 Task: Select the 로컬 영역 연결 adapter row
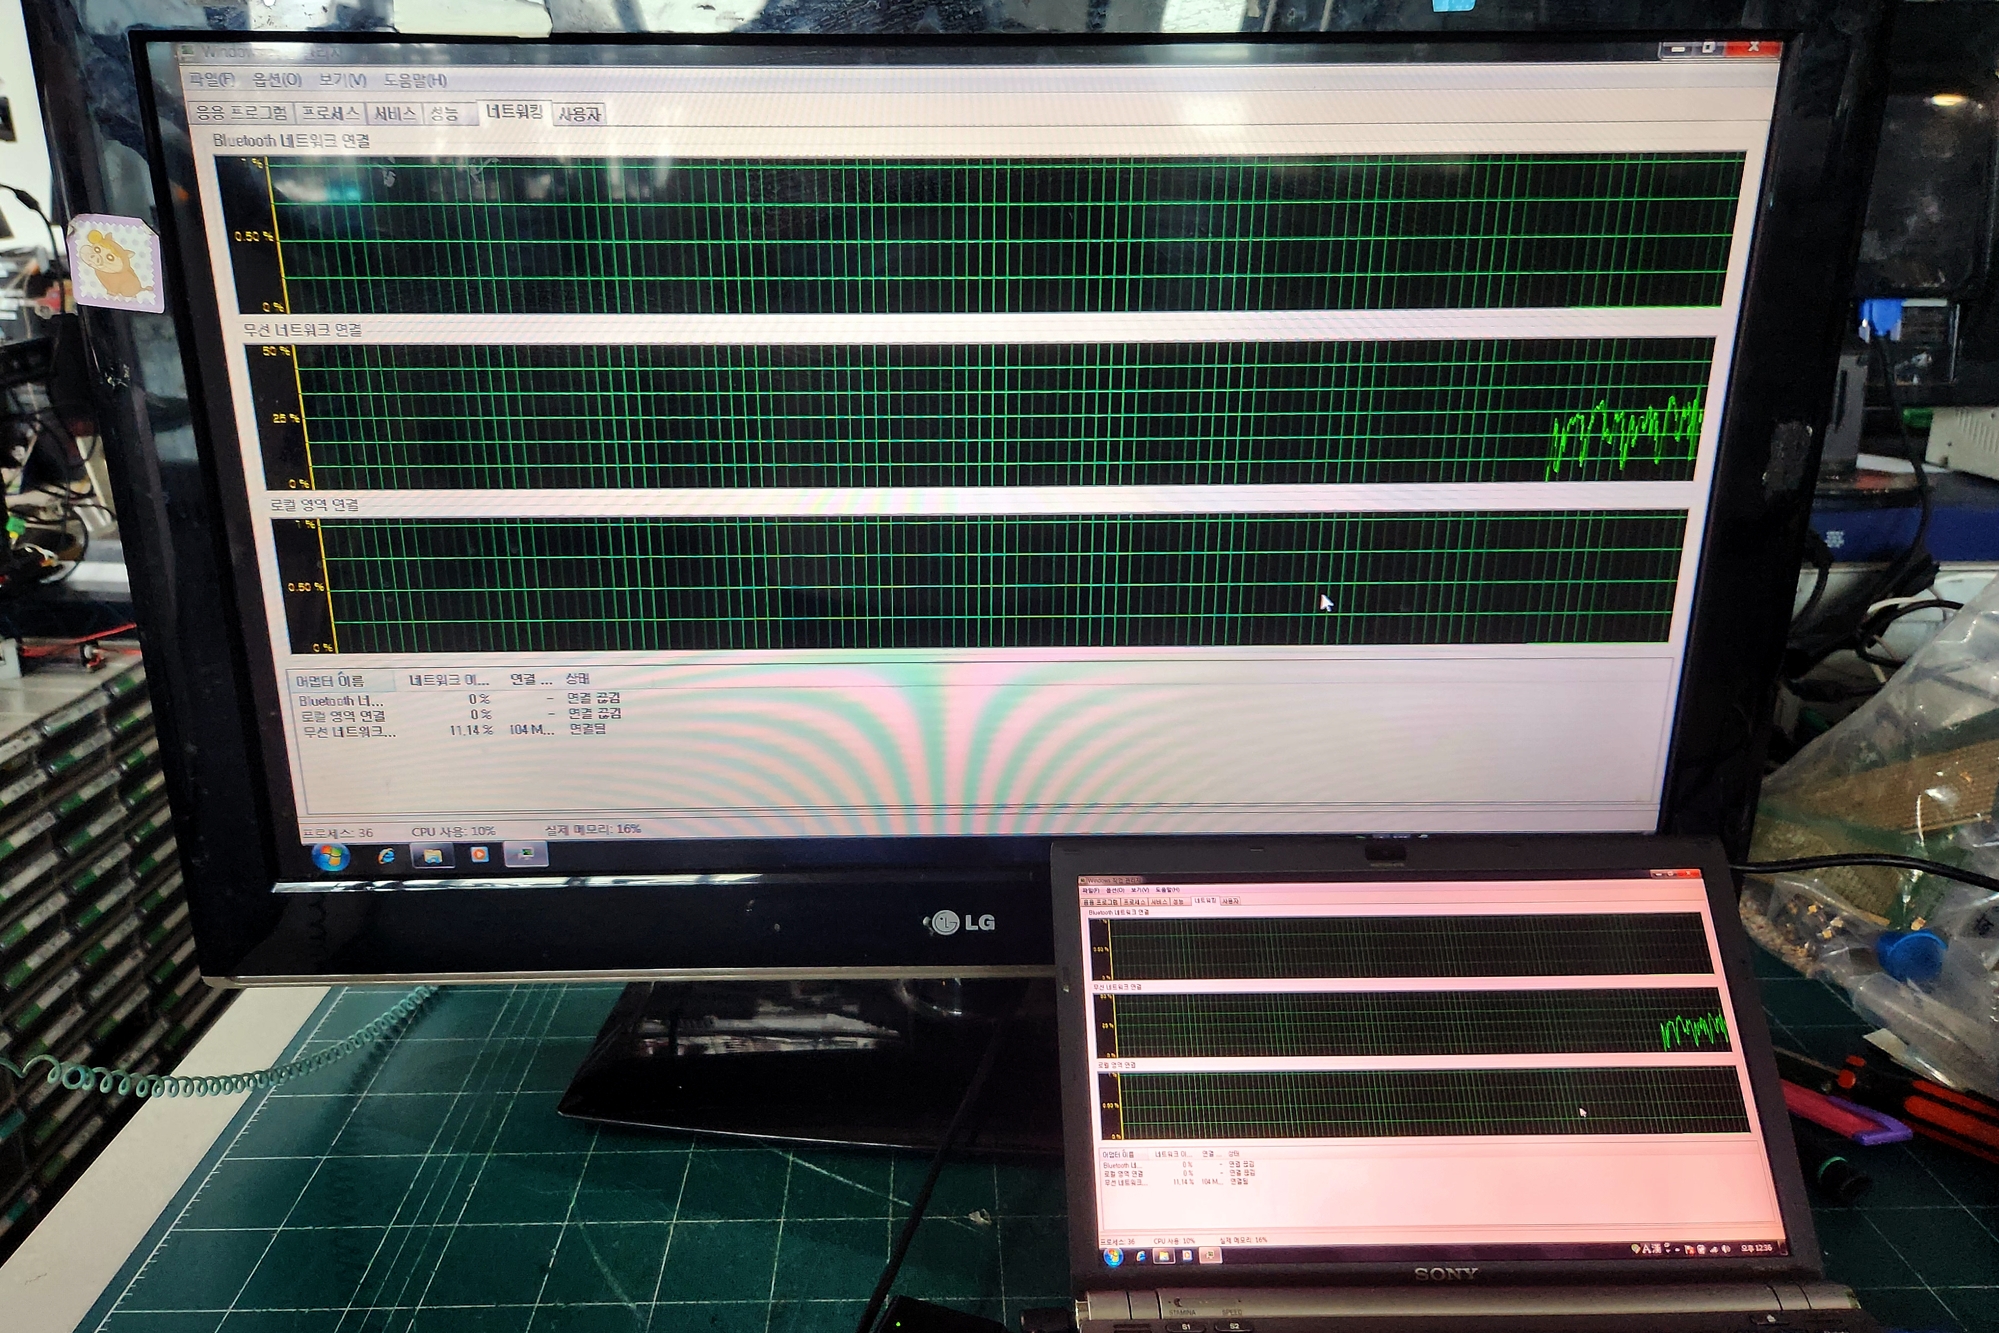[x=343, y=716]
